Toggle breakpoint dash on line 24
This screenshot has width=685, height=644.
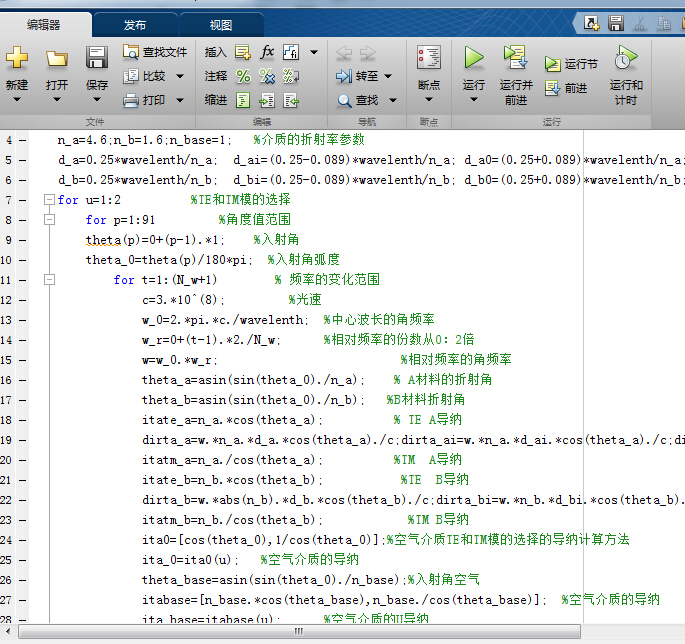point(23,540)
